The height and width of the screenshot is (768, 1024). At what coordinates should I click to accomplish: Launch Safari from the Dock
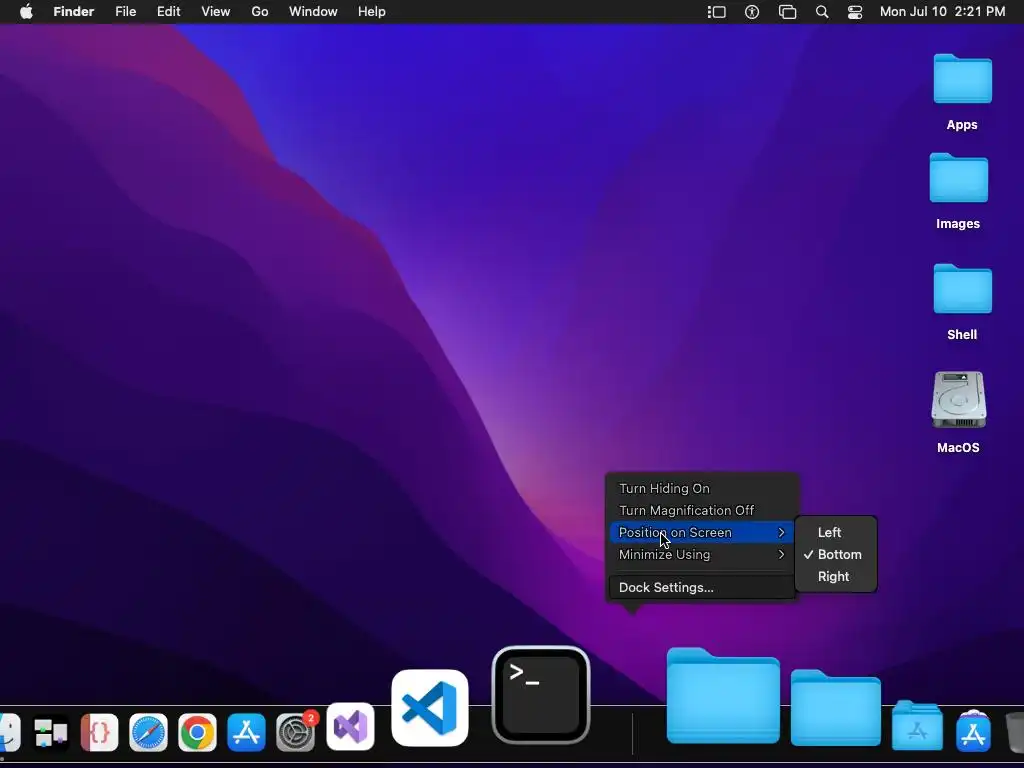pos(148,733)
